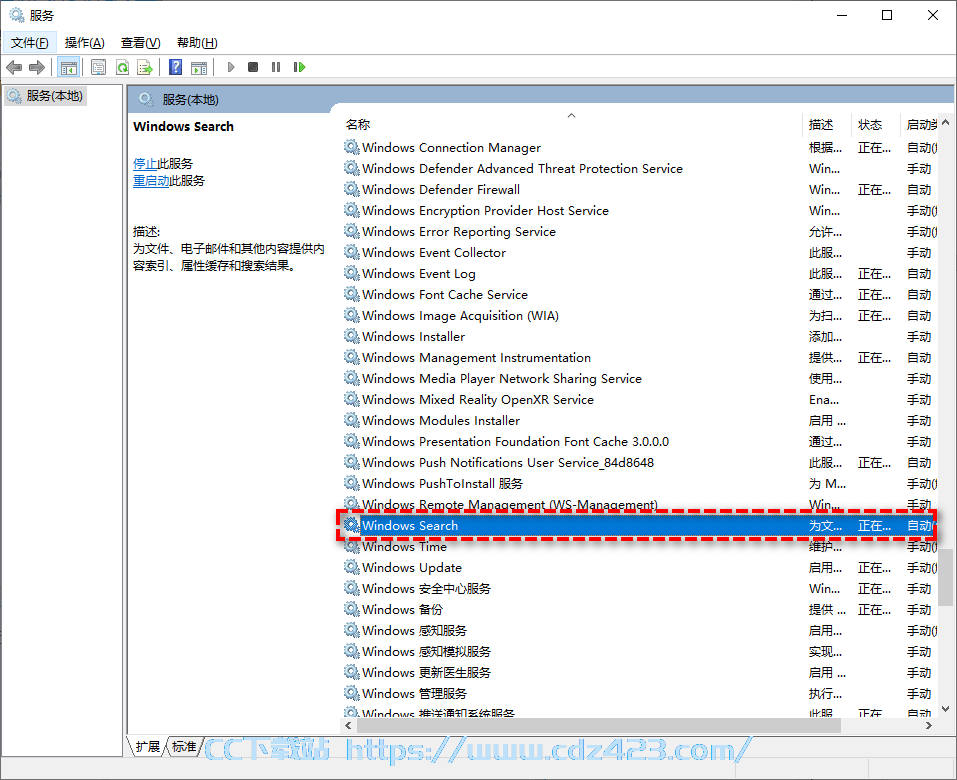Click the Stop Service square icon

[253, 67]
